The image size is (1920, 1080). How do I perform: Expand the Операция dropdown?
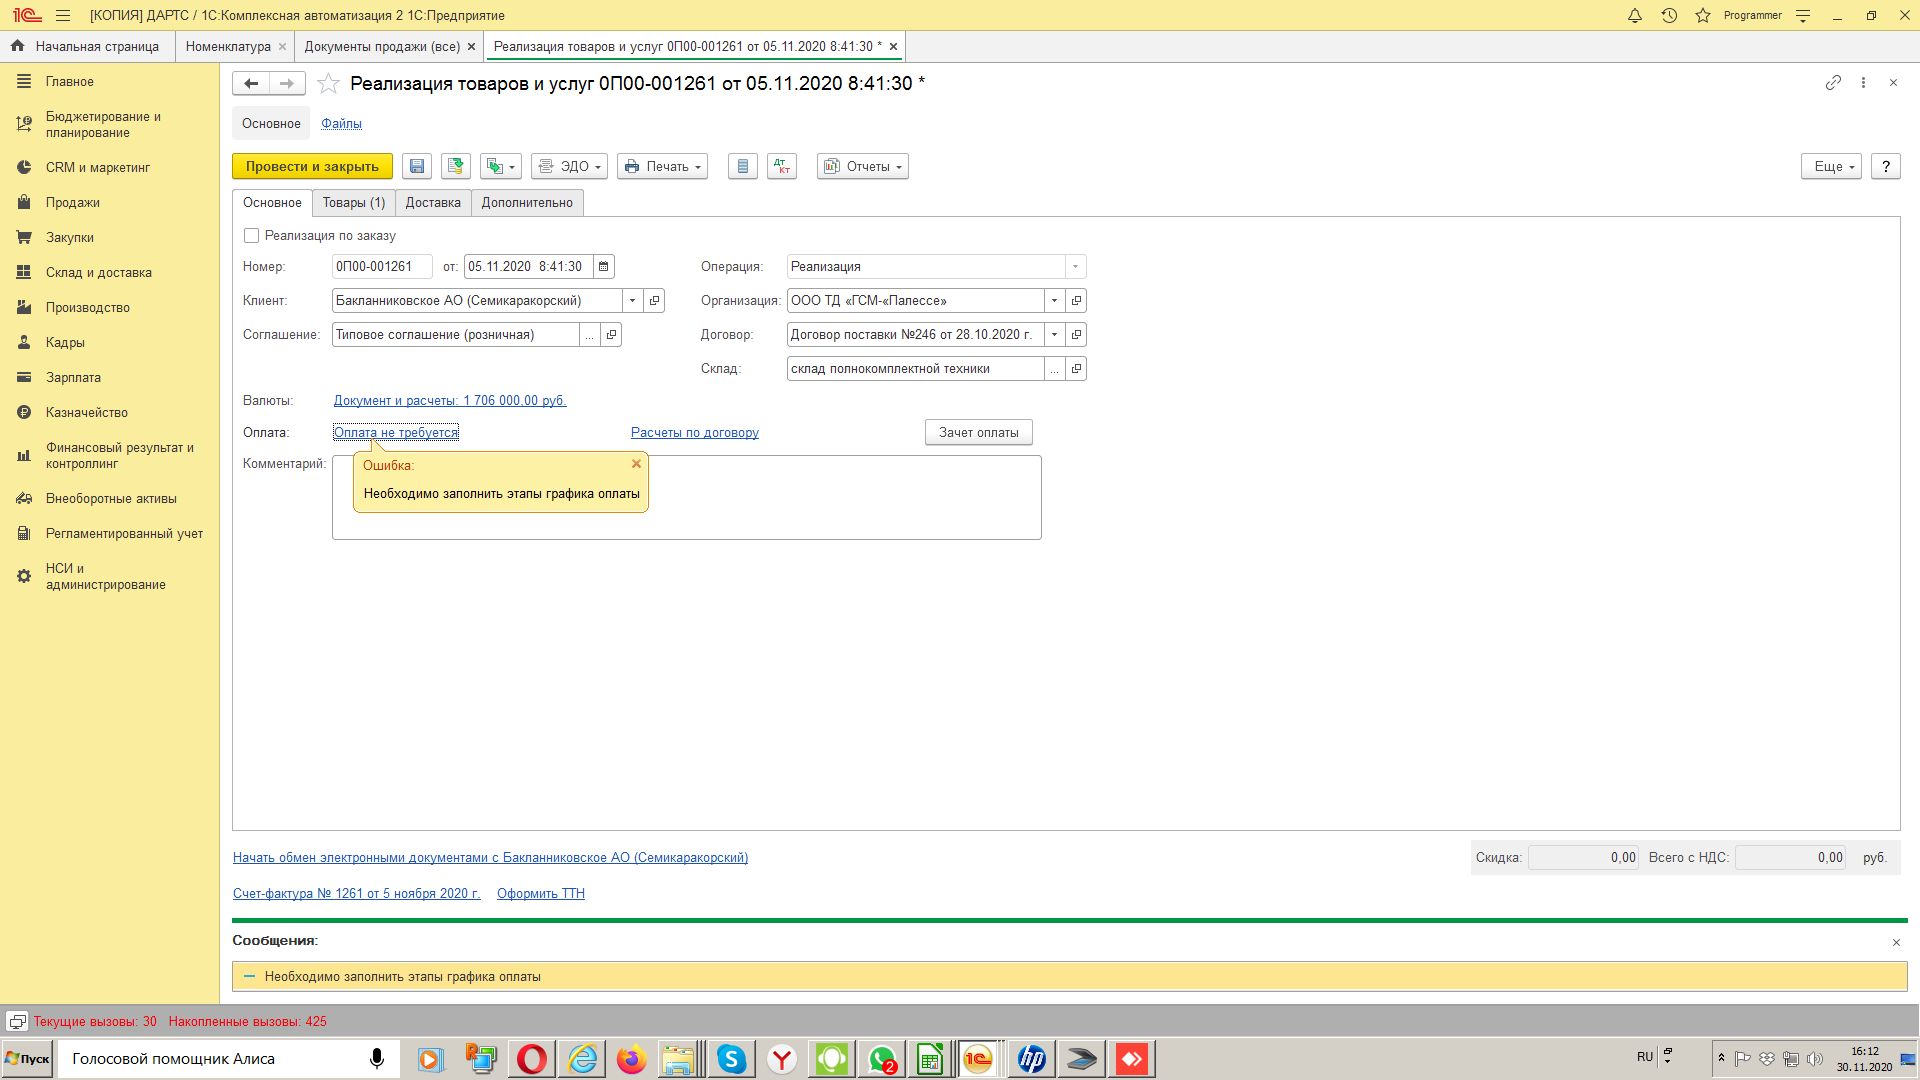pyautogui.click(x=1075, y=267)
